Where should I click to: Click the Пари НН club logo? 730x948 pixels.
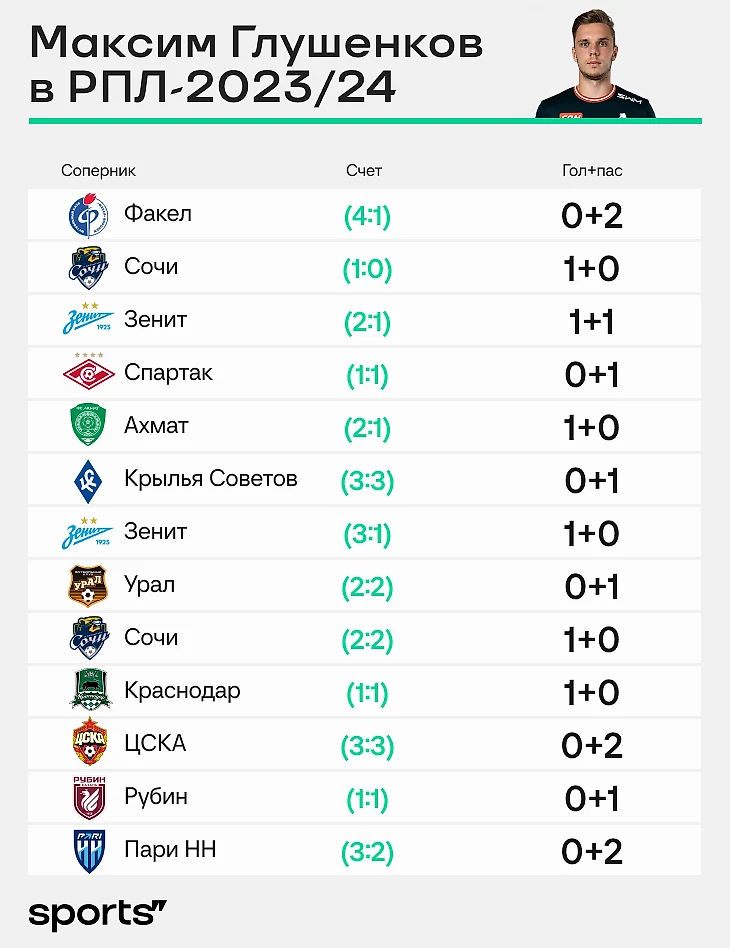tap(87, 851)
